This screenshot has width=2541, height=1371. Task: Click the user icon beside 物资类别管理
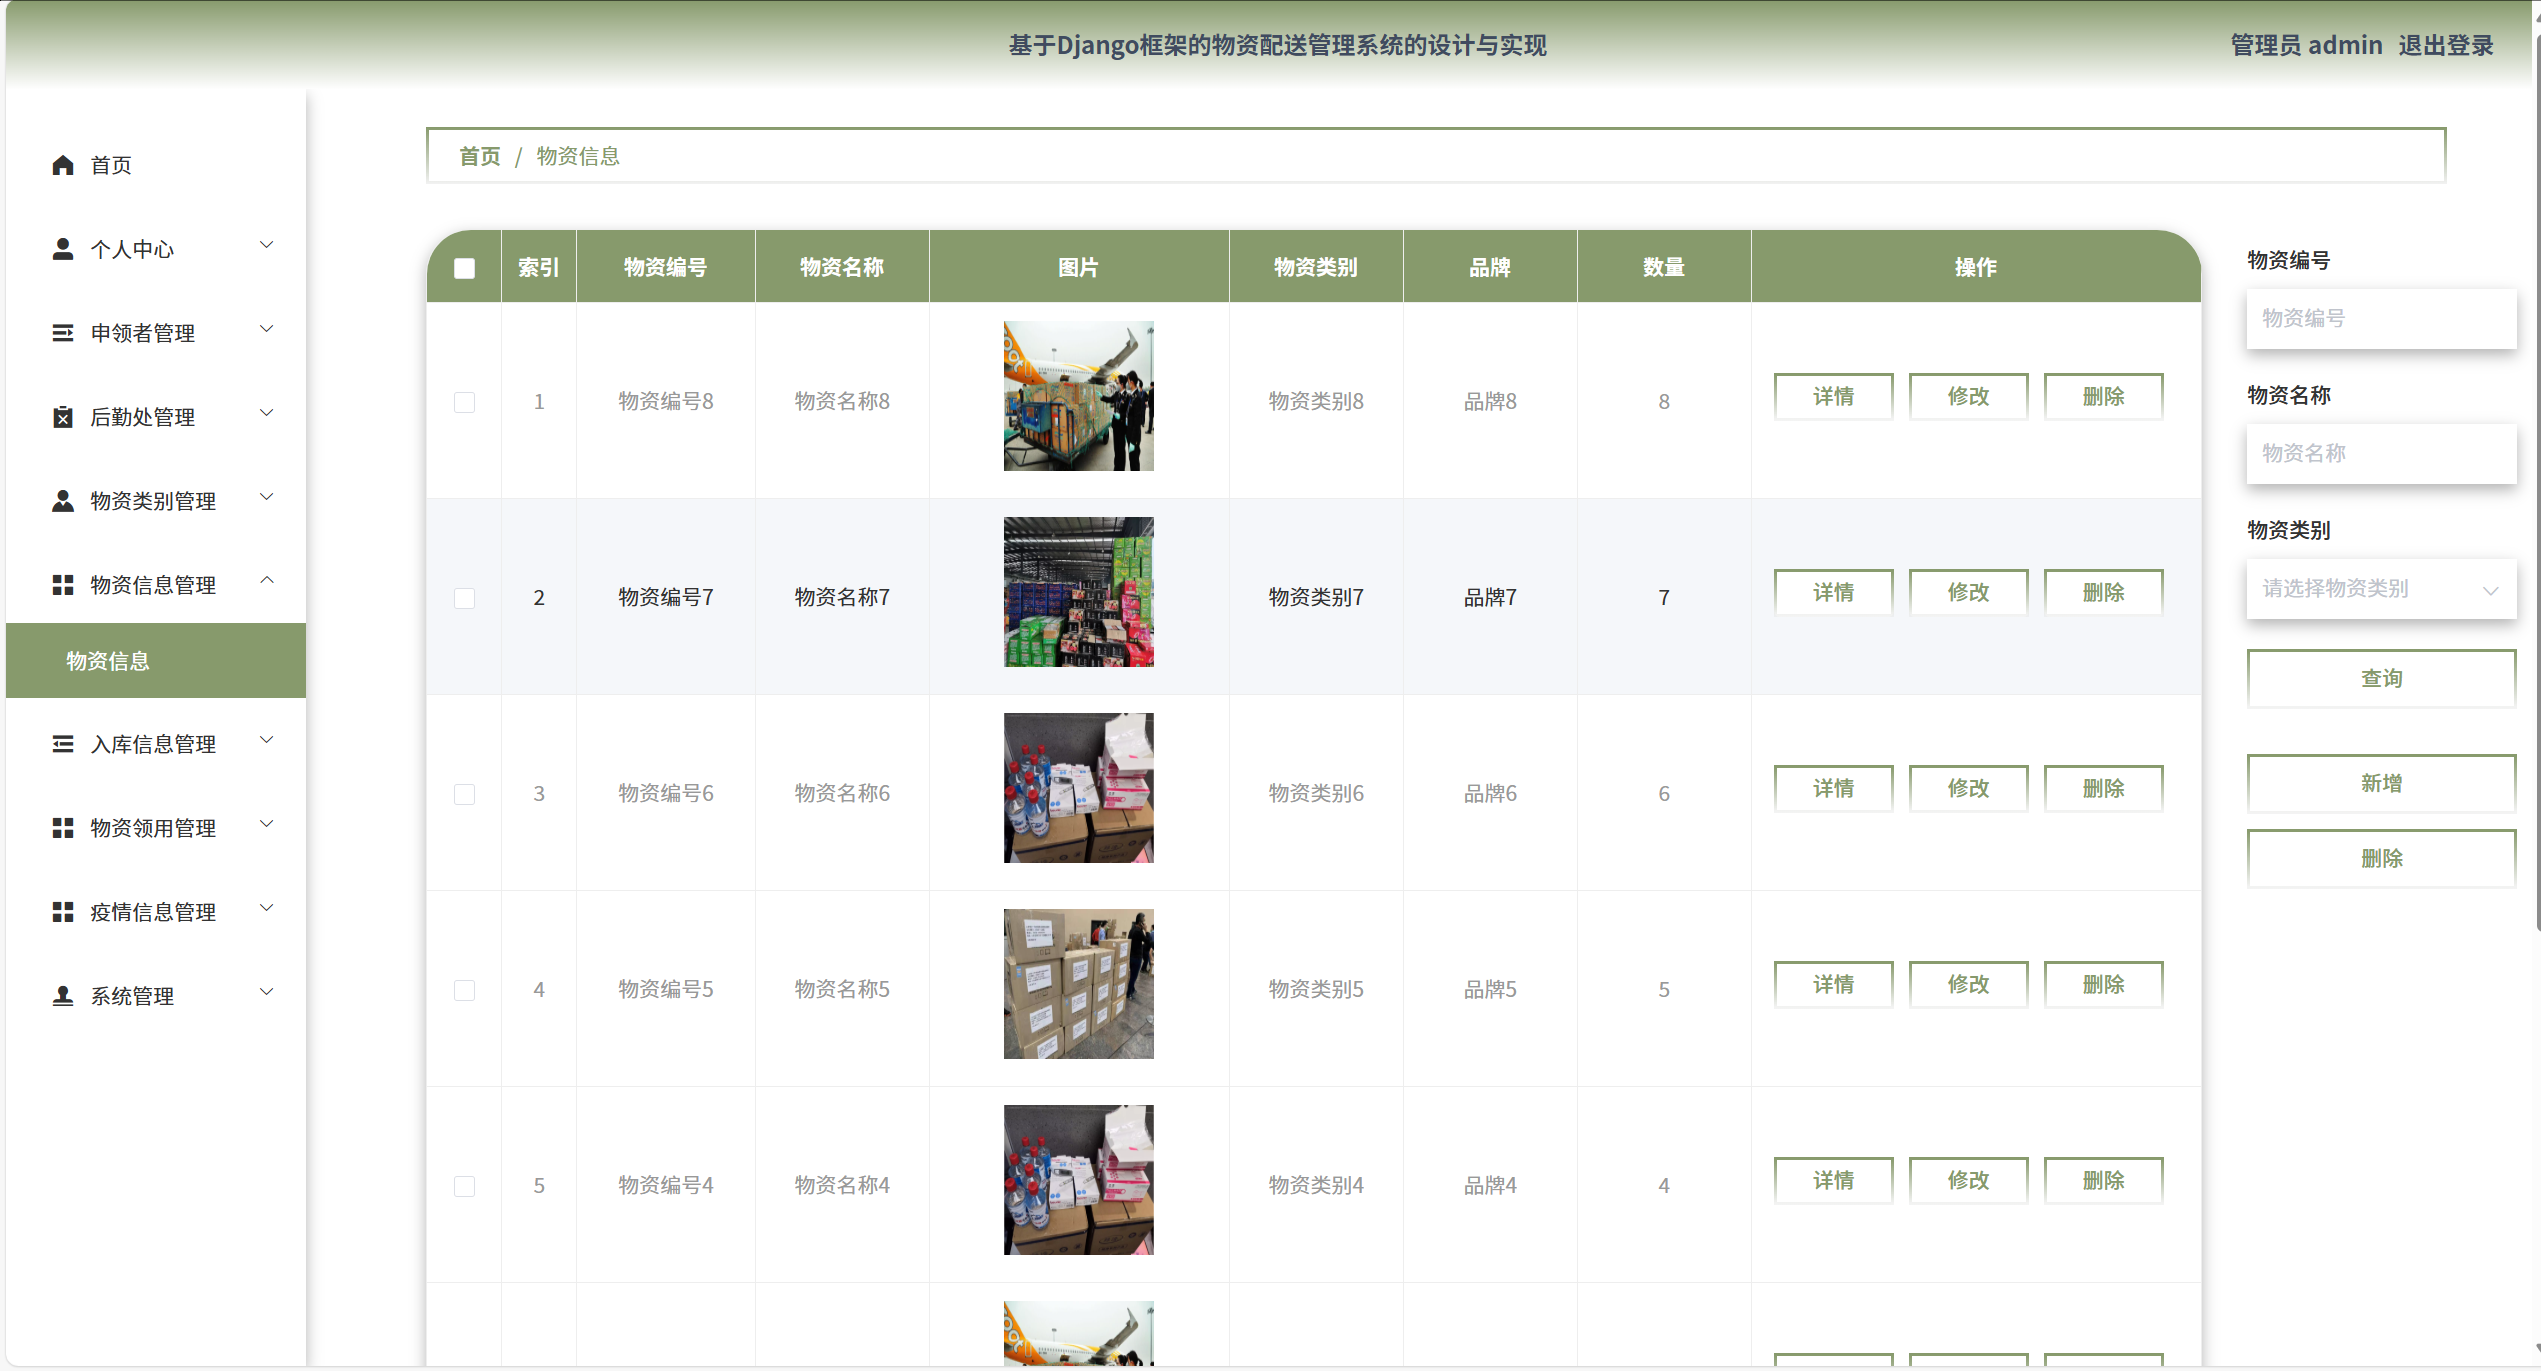click(63, 501)
